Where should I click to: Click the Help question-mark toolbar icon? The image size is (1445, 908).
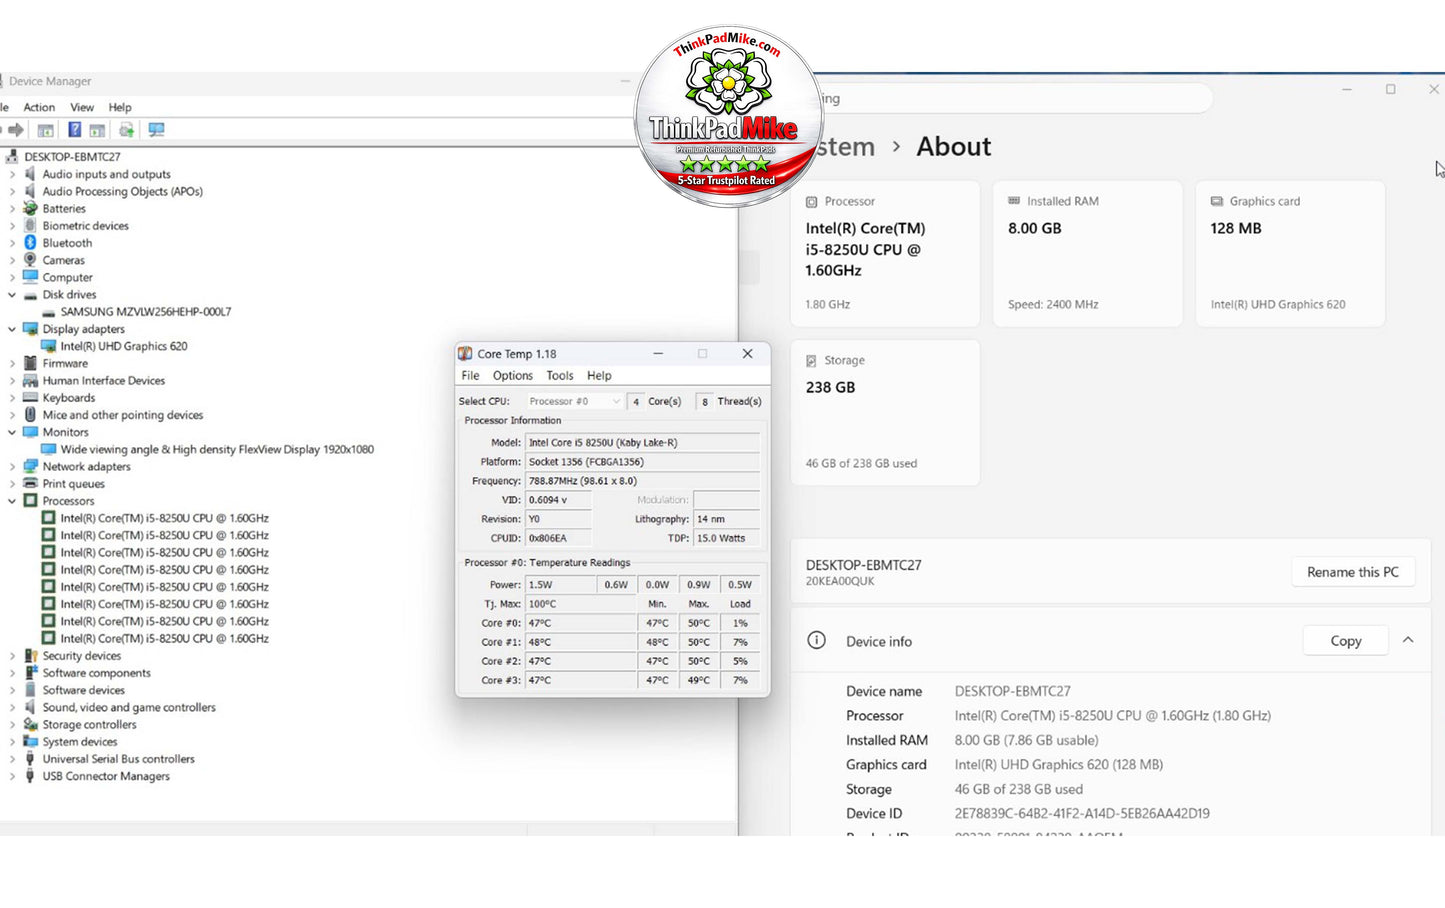coord(74,130)
